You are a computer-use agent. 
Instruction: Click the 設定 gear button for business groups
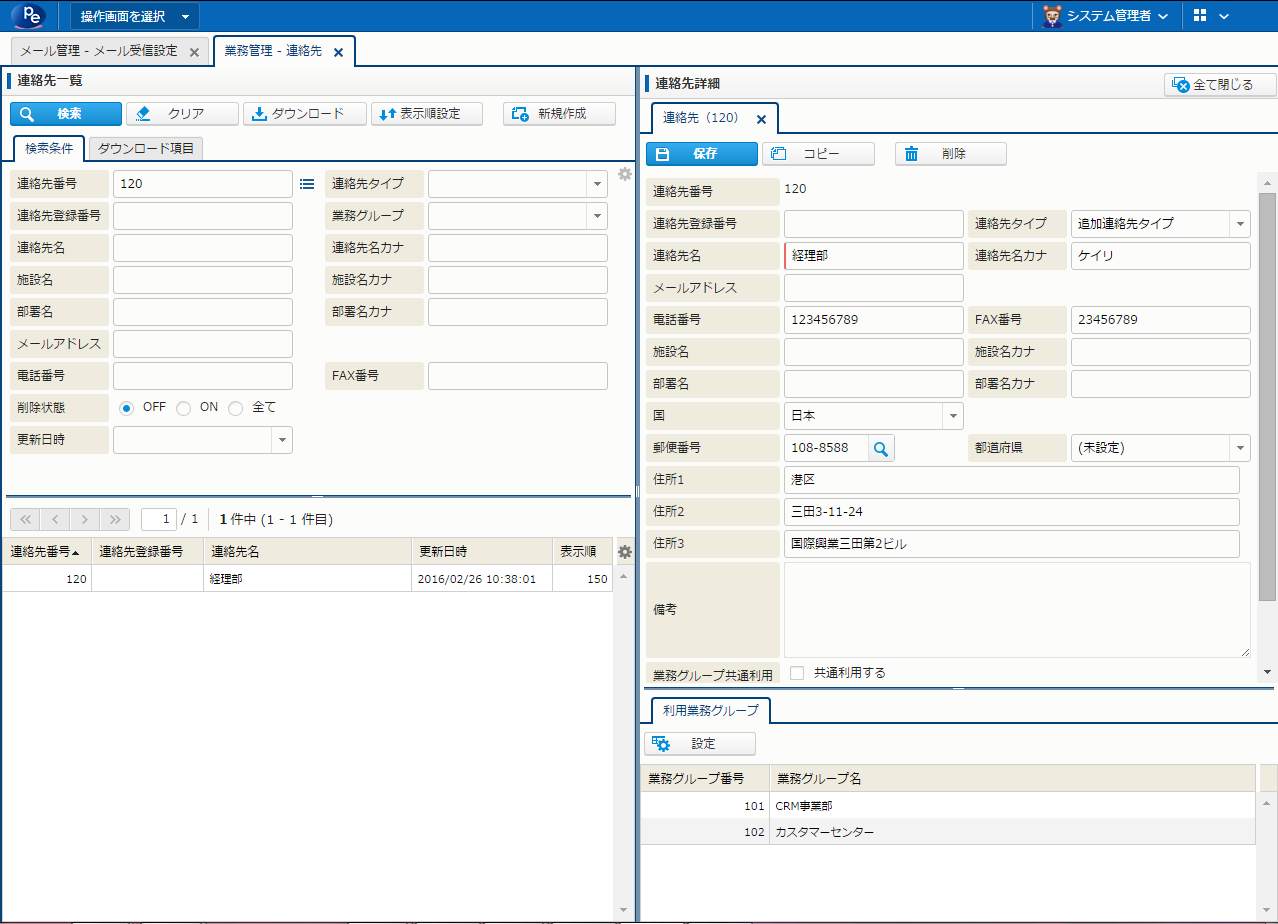[x=700, y=744]
